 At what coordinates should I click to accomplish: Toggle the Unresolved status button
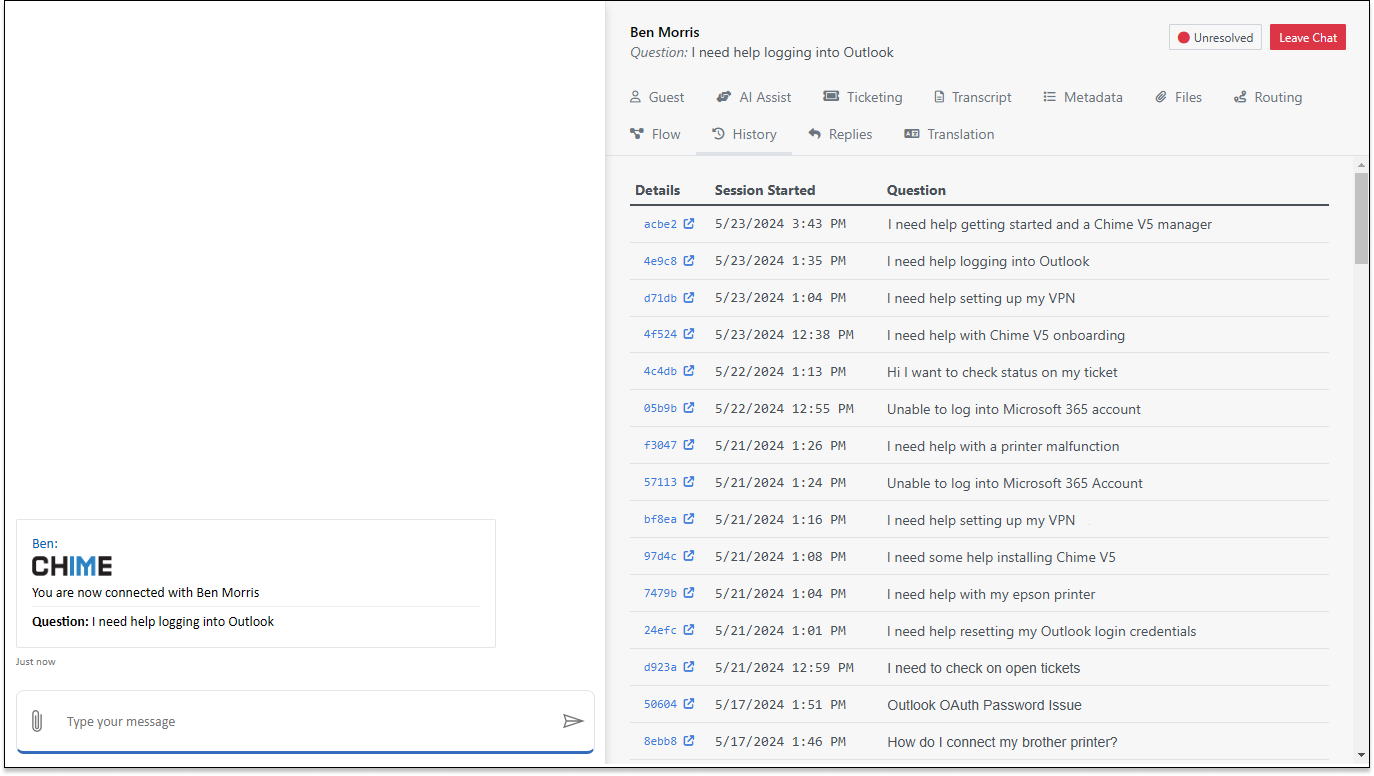(x=1215, y=38)
